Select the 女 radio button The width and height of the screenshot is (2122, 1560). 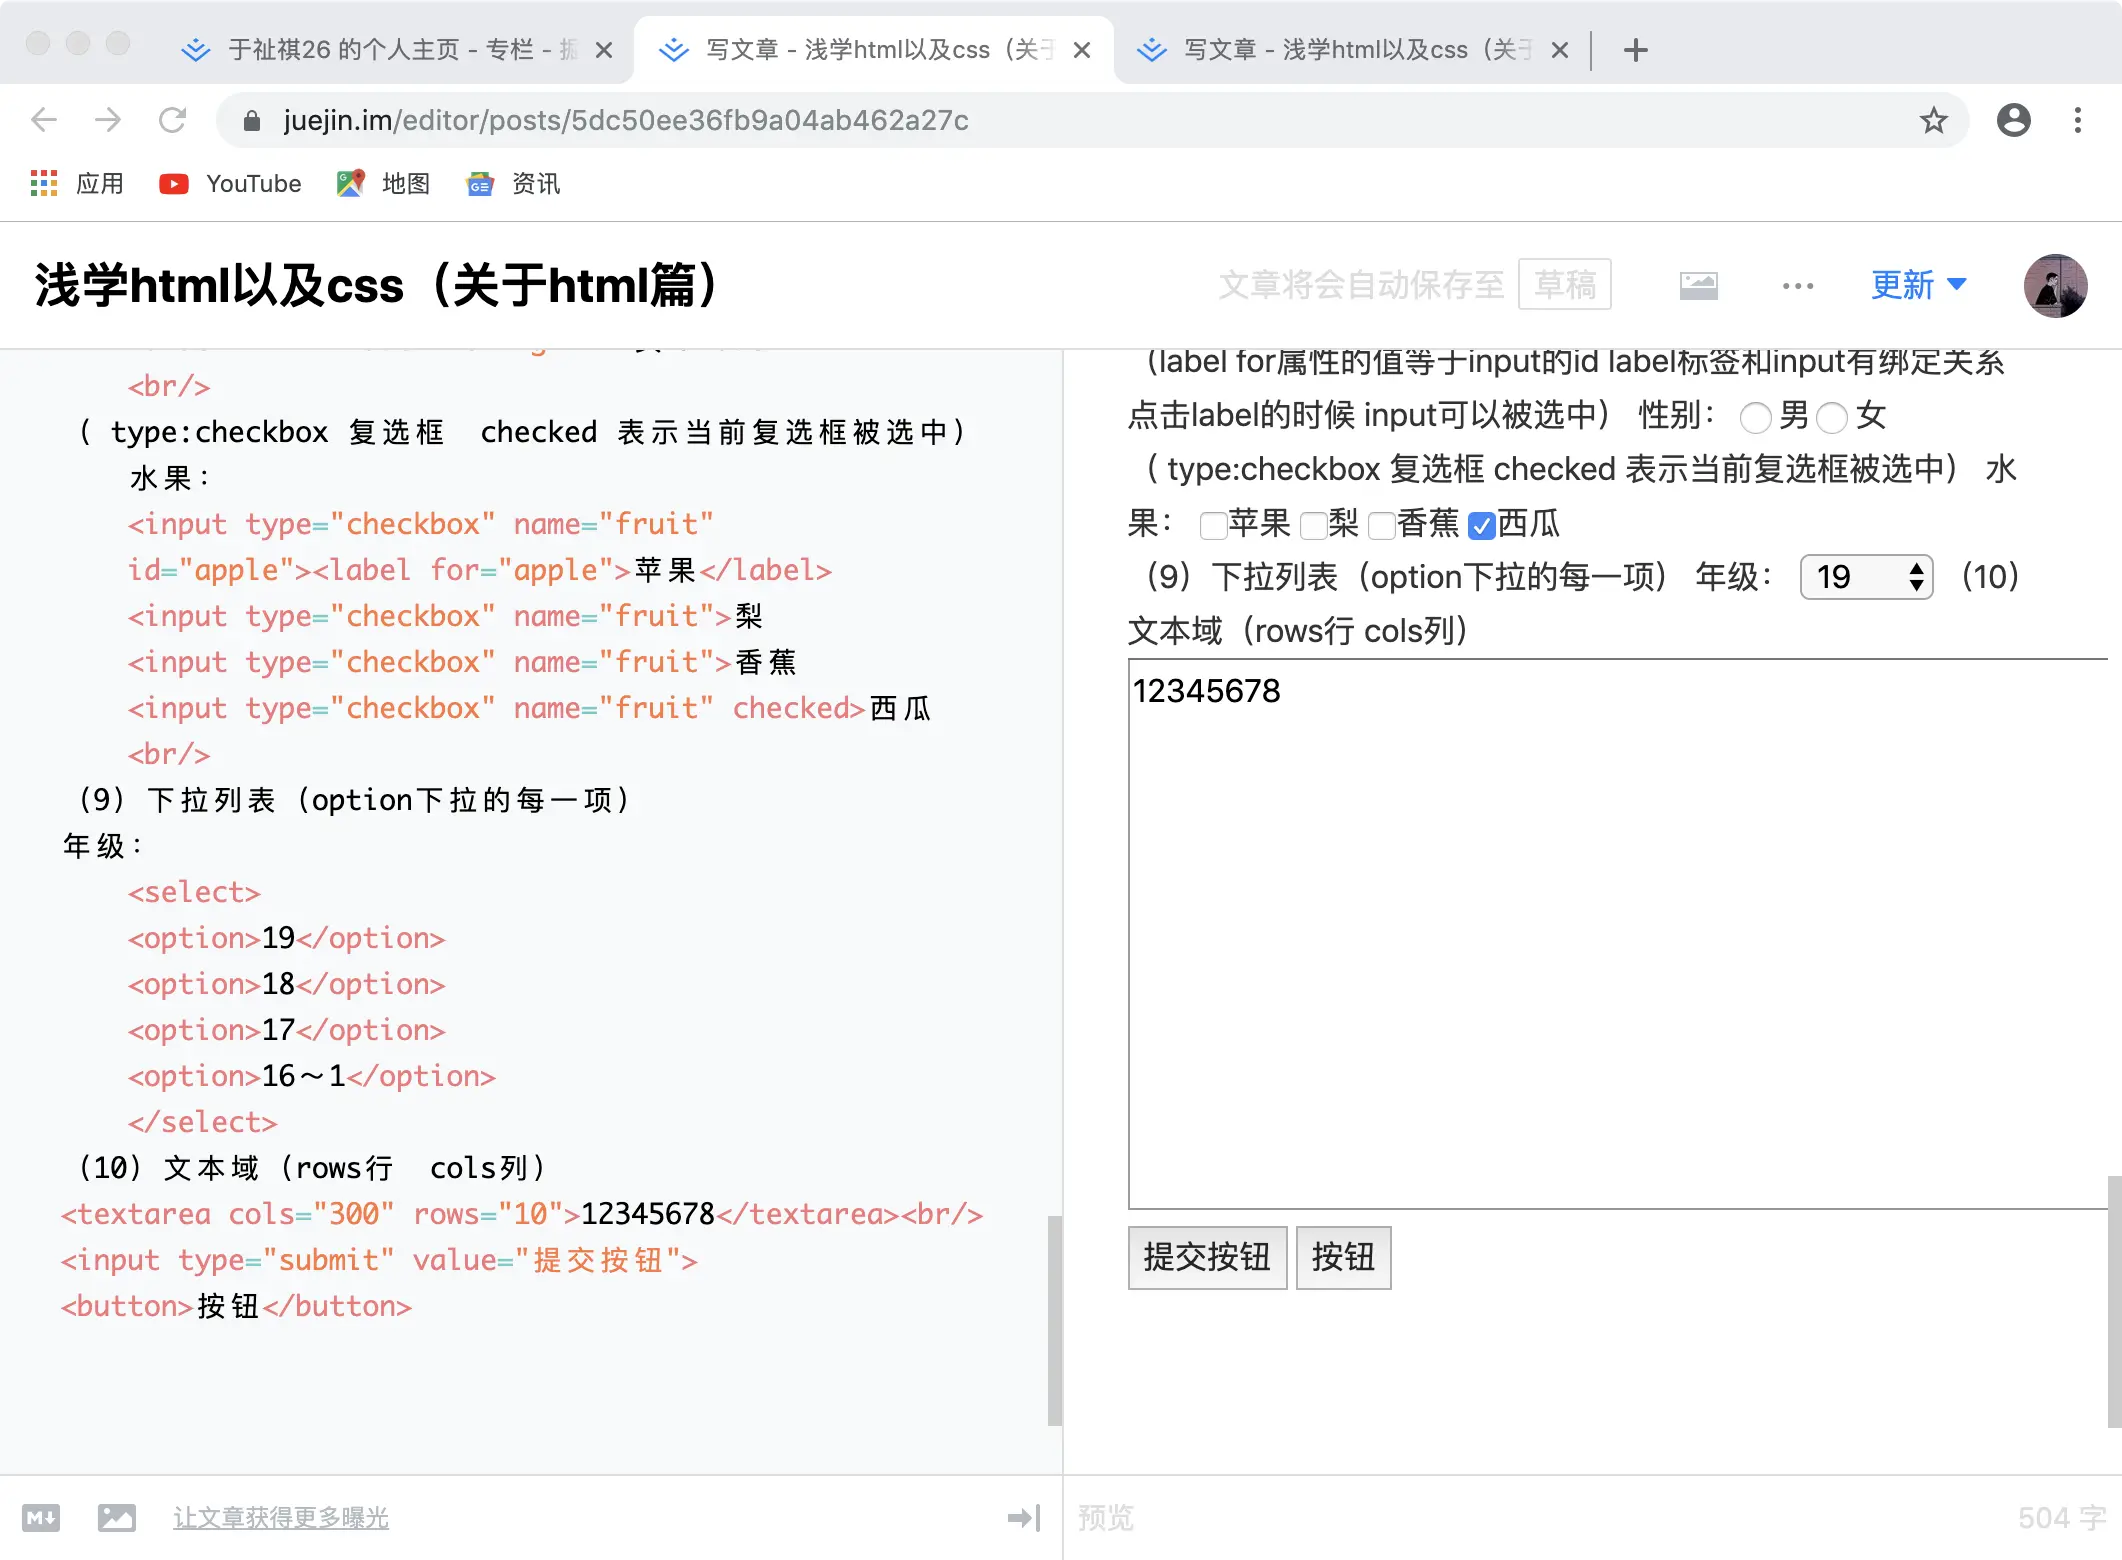click(x=1831, y=417)
